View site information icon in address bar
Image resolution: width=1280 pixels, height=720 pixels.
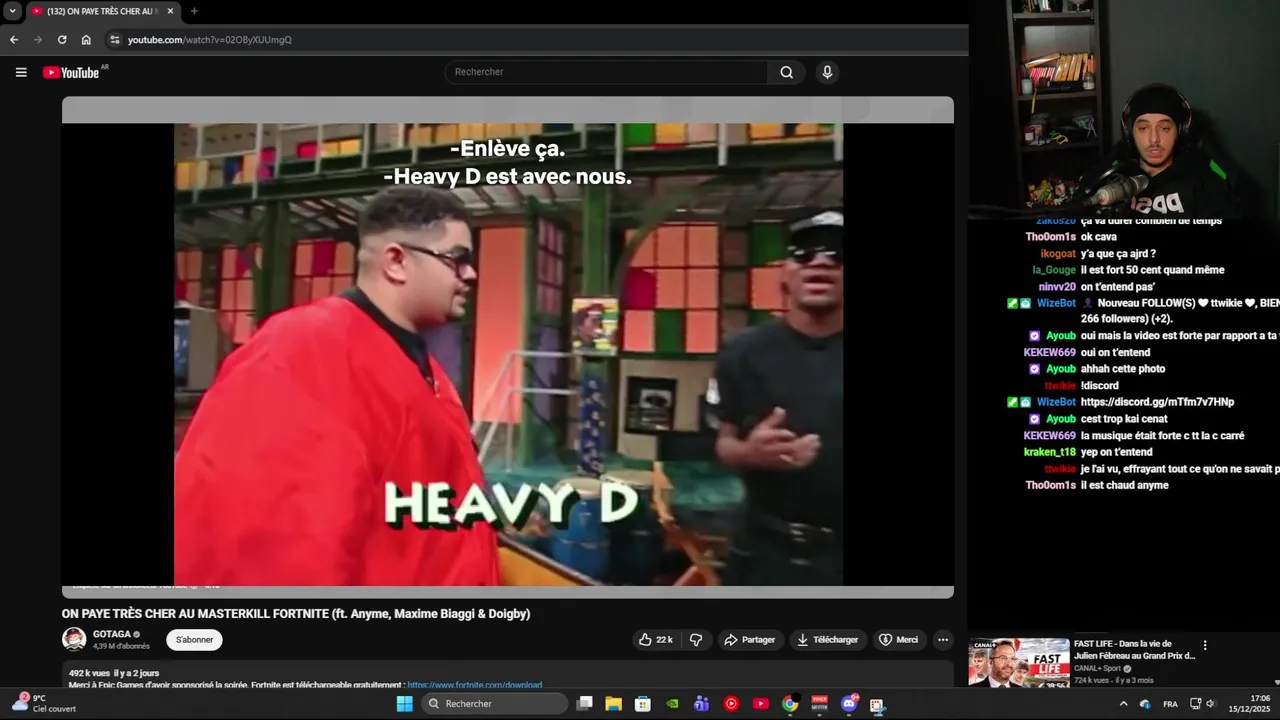point(115,40)
